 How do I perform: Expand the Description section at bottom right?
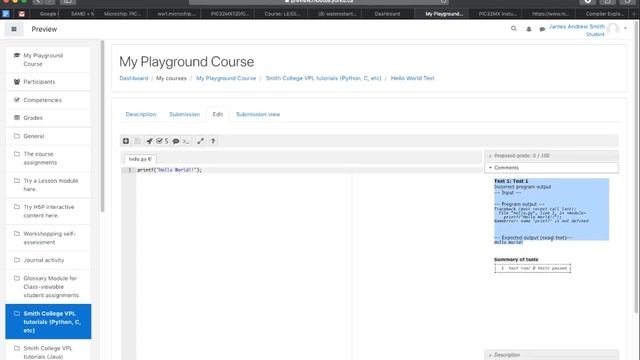[x=551, y=355]
